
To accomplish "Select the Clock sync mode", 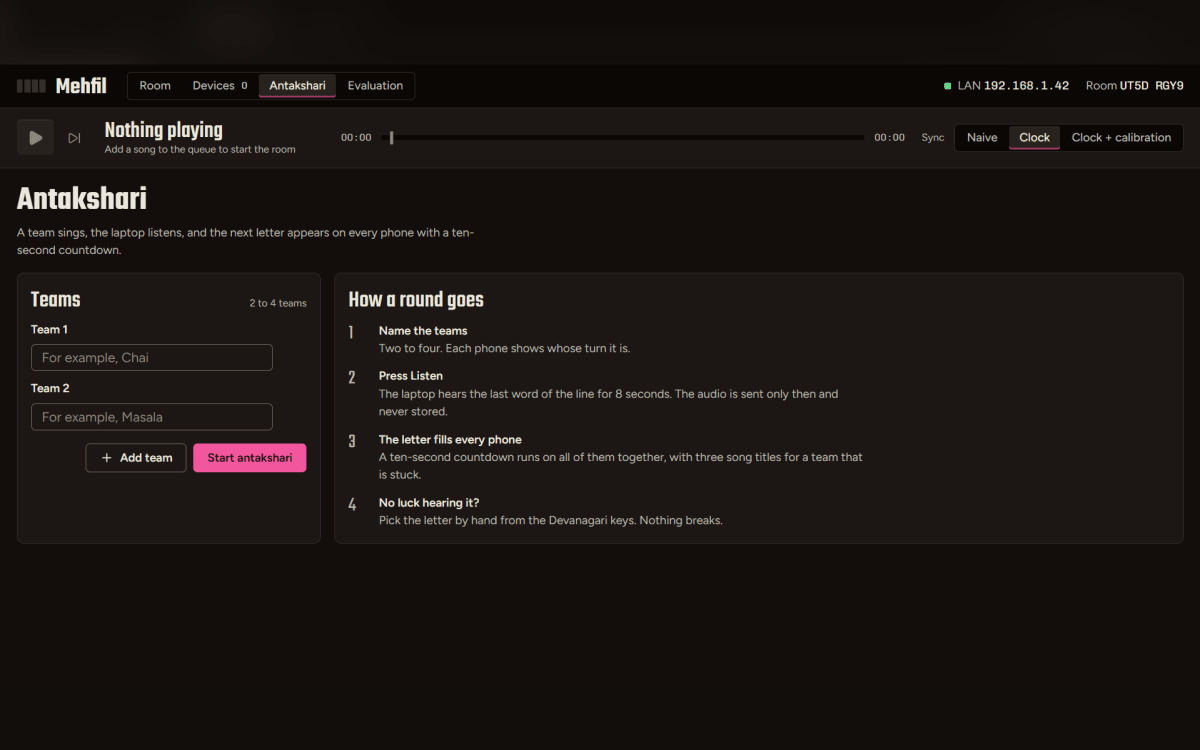I will click(x=1034, y=138).
